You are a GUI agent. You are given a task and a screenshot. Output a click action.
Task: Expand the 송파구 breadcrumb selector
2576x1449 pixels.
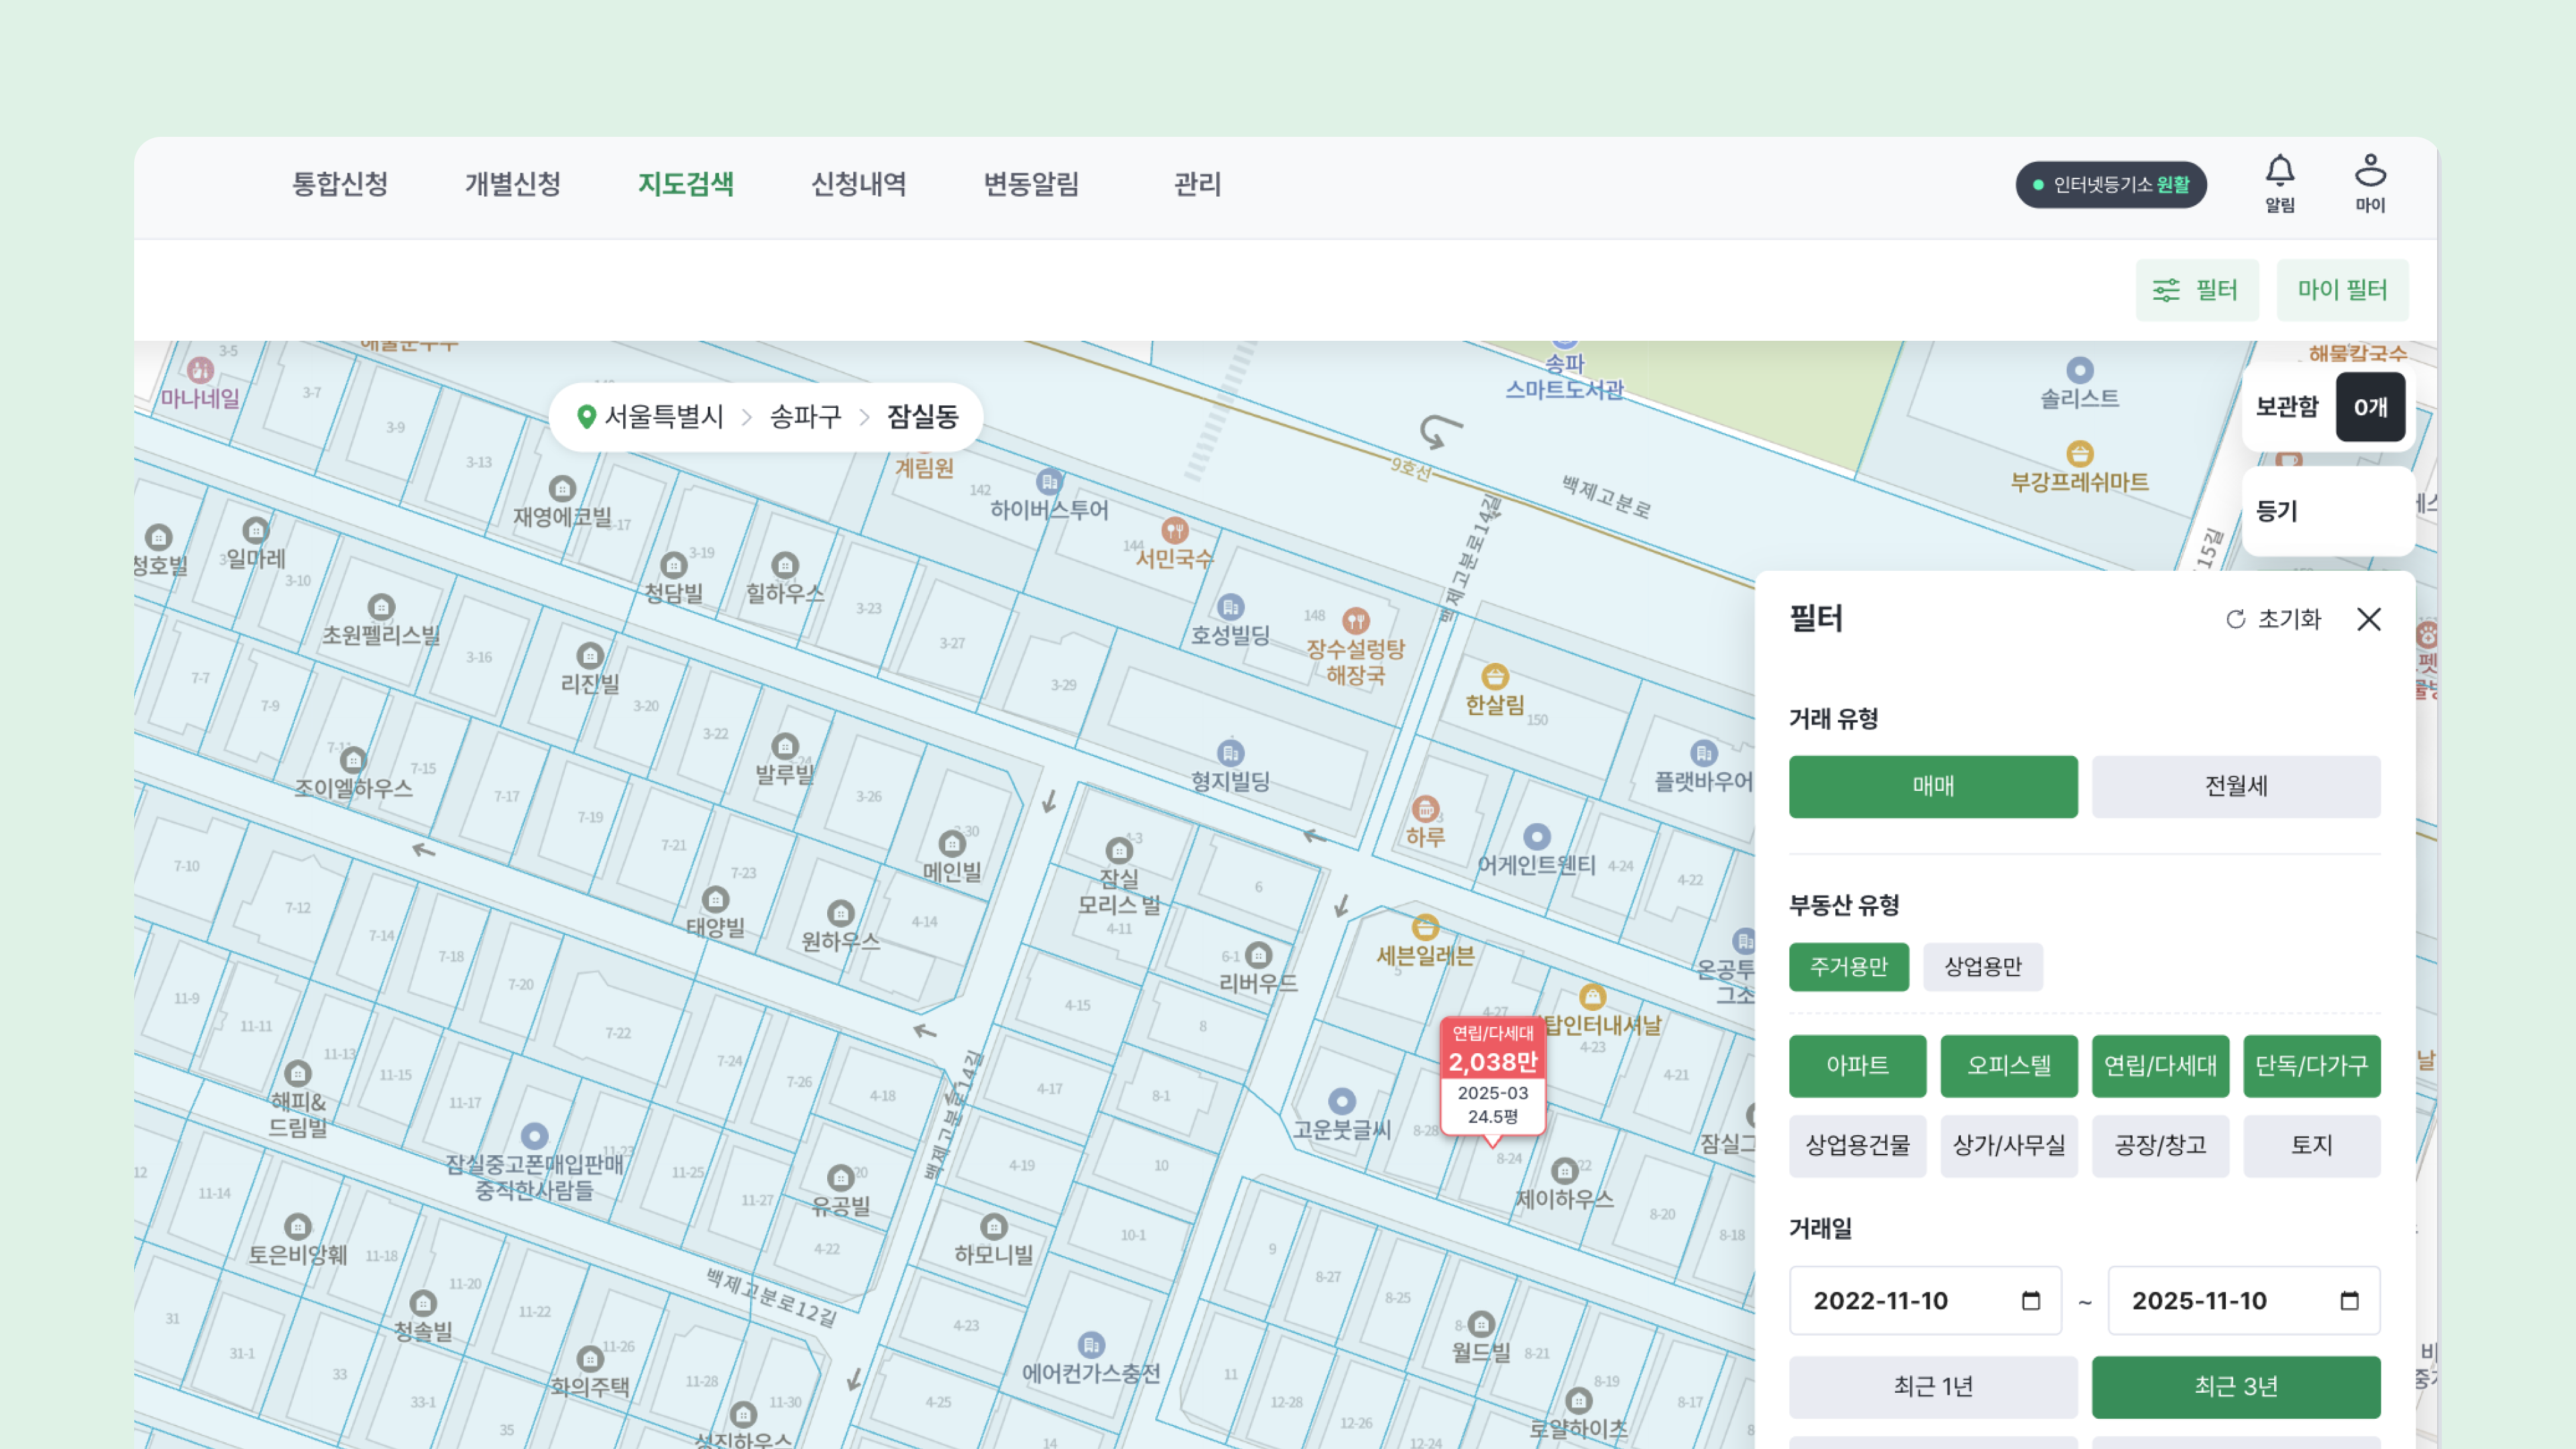(x=805, y=416)
